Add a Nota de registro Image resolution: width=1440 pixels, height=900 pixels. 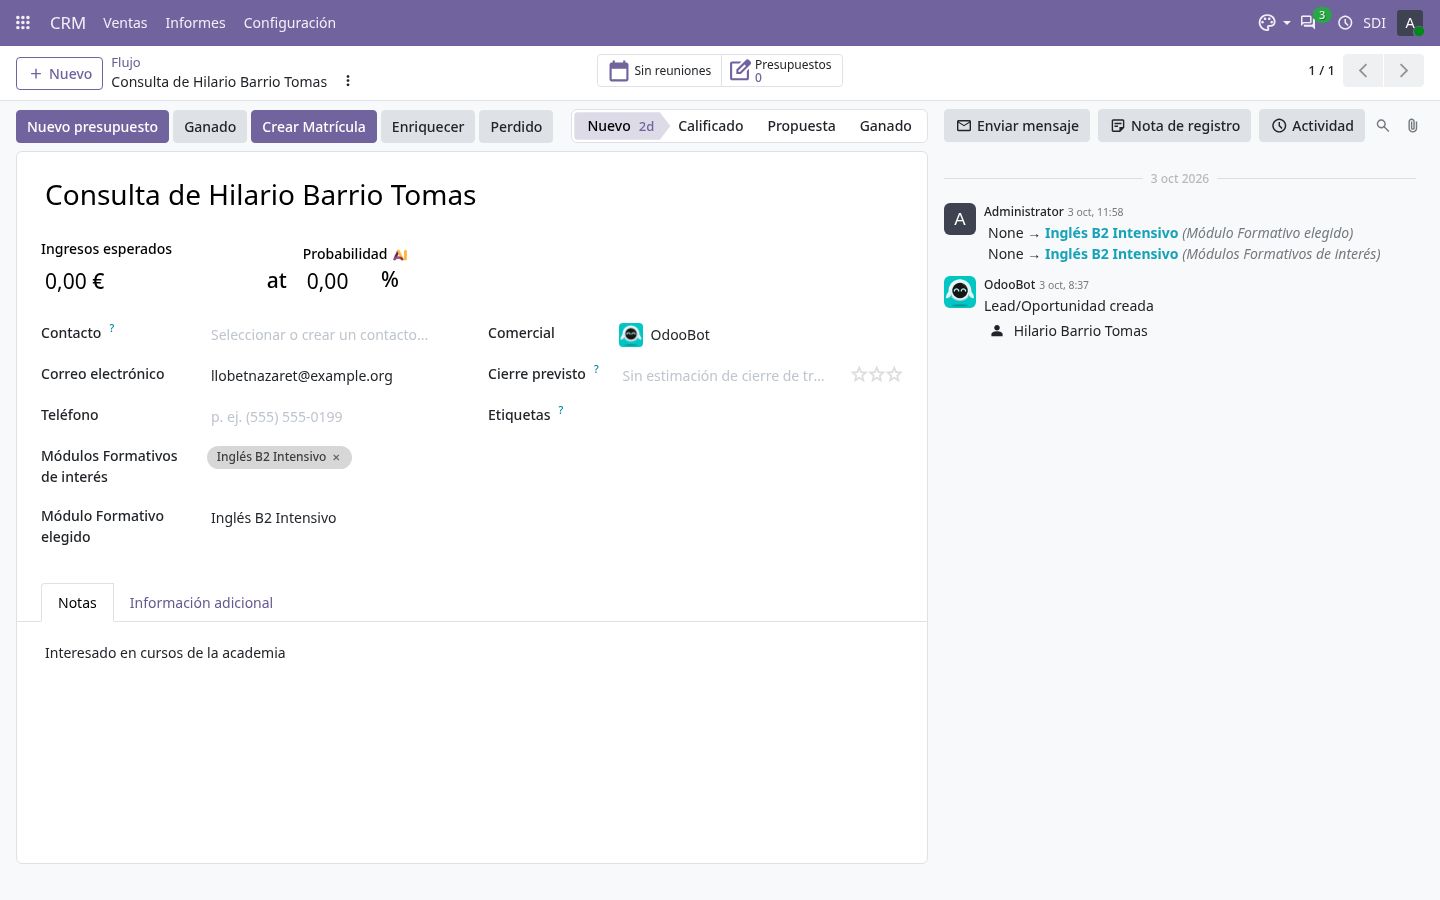pyautogui.click(x=1175, y=126)
